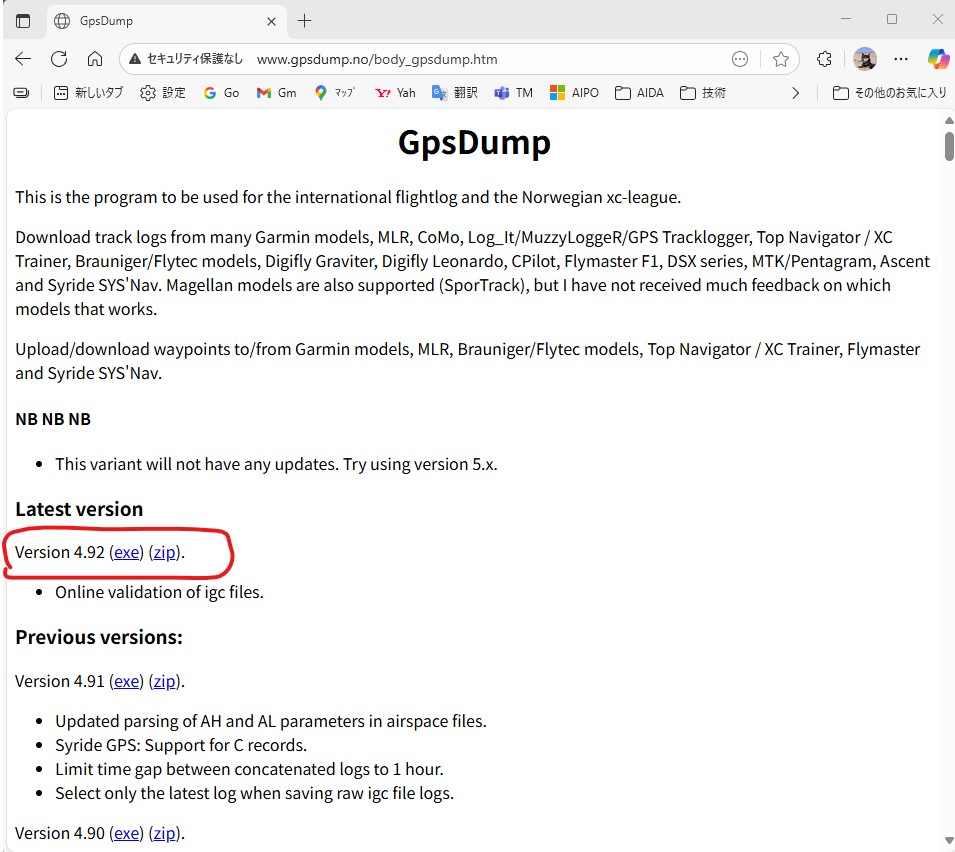
Task: Open the AIDA bookmarks folder
Action: coord(639,93)
